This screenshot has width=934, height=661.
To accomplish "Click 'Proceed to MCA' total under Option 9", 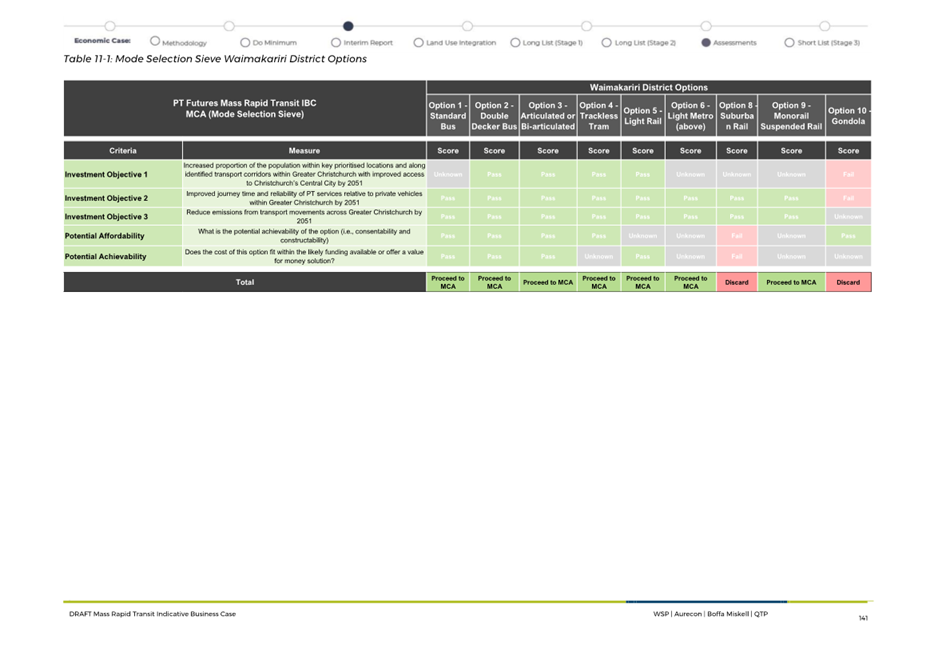I will pyautogui.click(x=791, y=282).
